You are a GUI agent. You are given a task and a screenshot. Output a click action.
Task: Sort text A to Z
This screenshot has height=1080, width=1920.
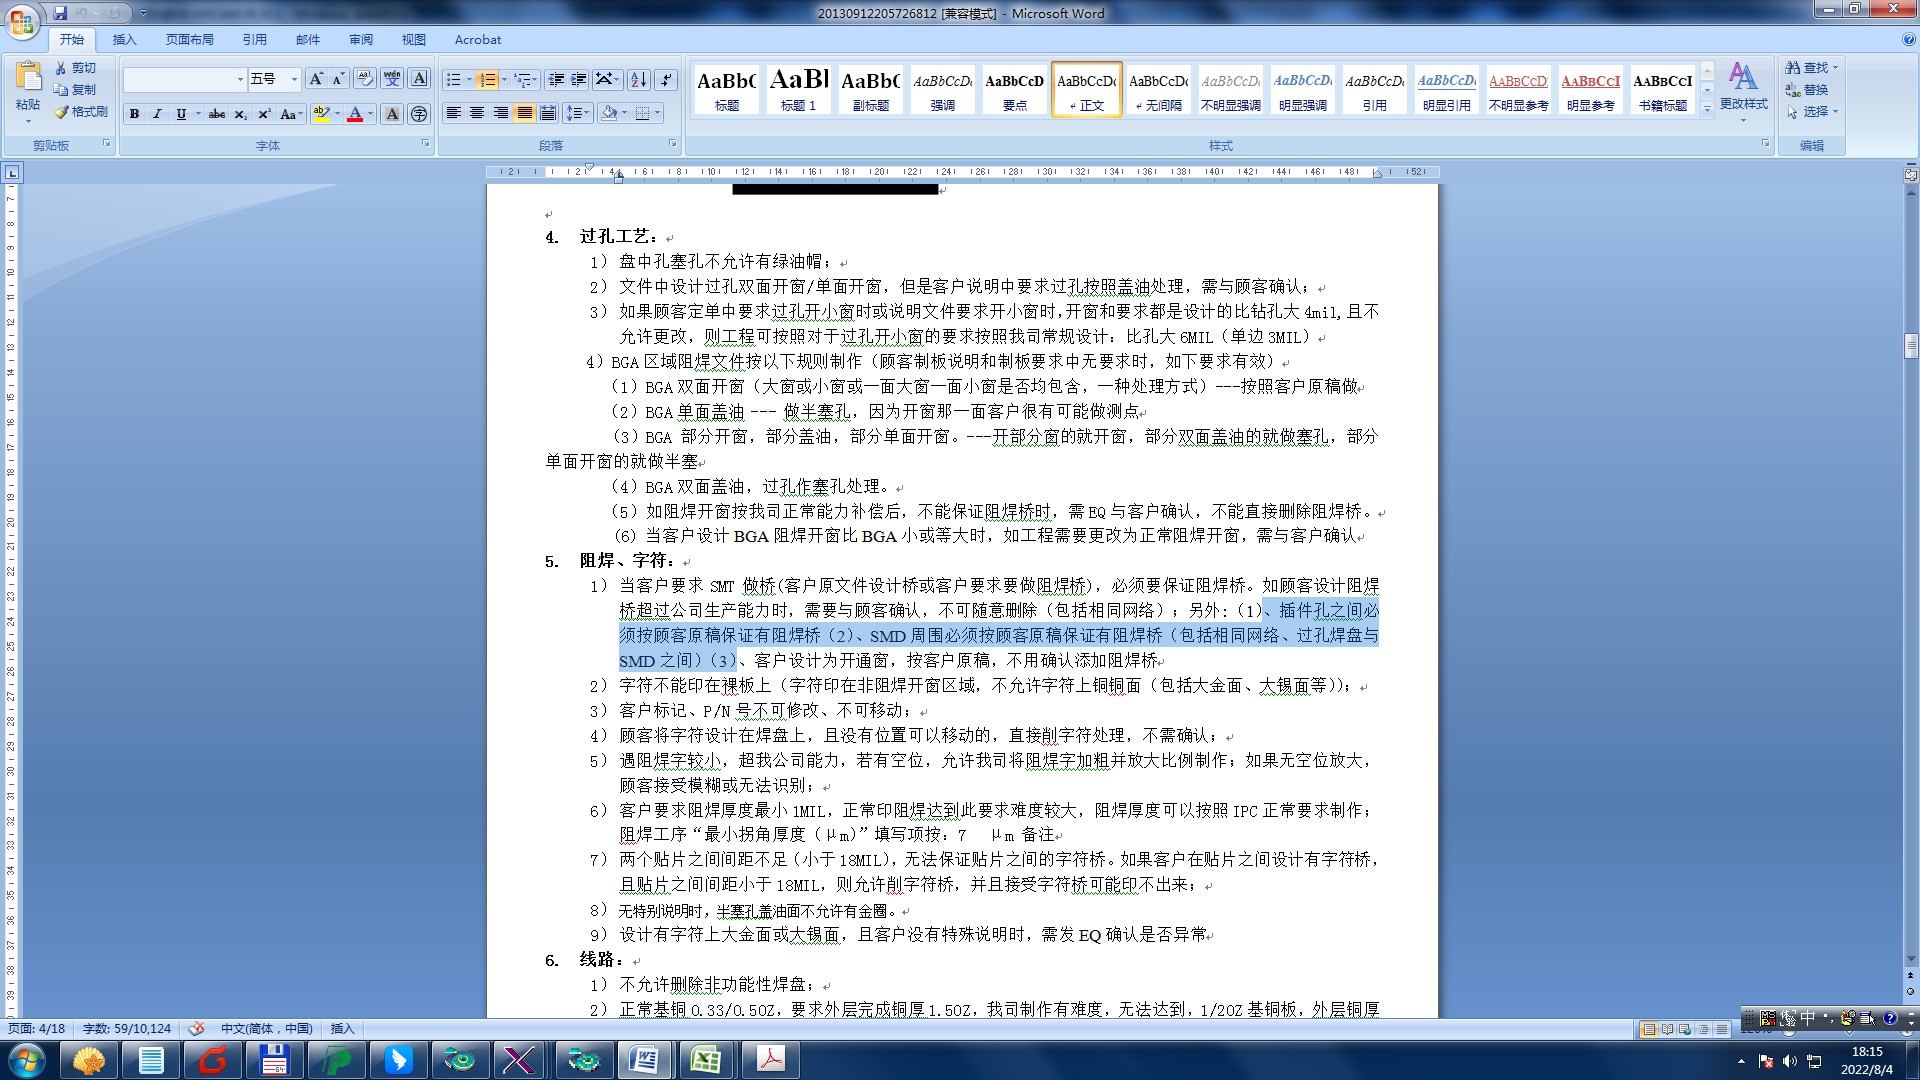pos(639,79)
